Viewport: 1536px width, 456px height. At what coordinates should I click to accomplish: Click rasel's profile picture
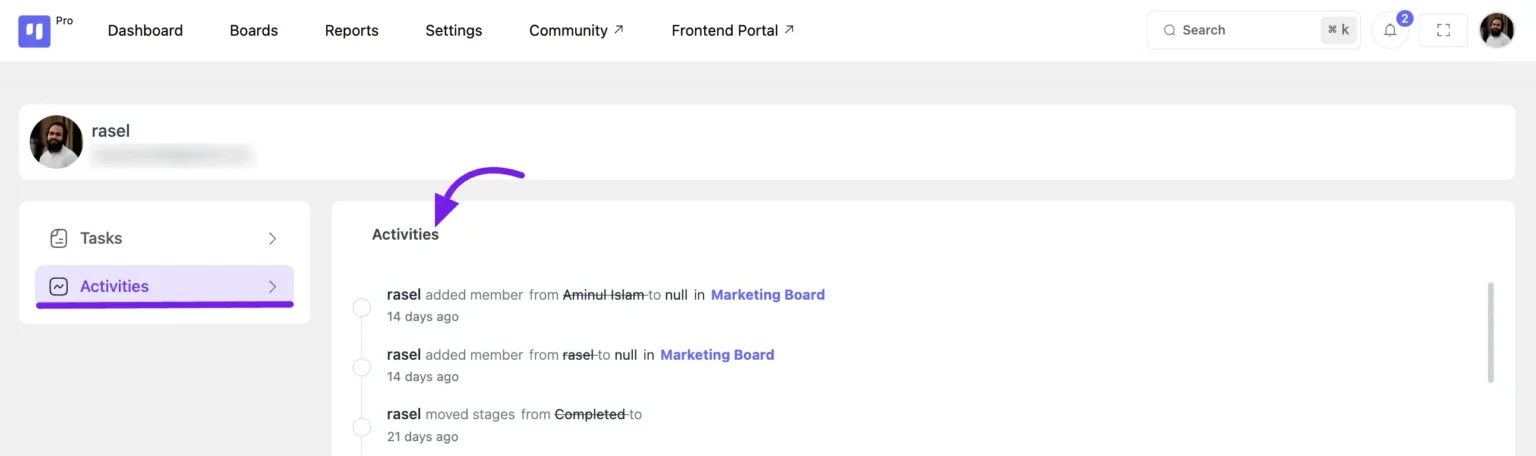click(56, 142)
